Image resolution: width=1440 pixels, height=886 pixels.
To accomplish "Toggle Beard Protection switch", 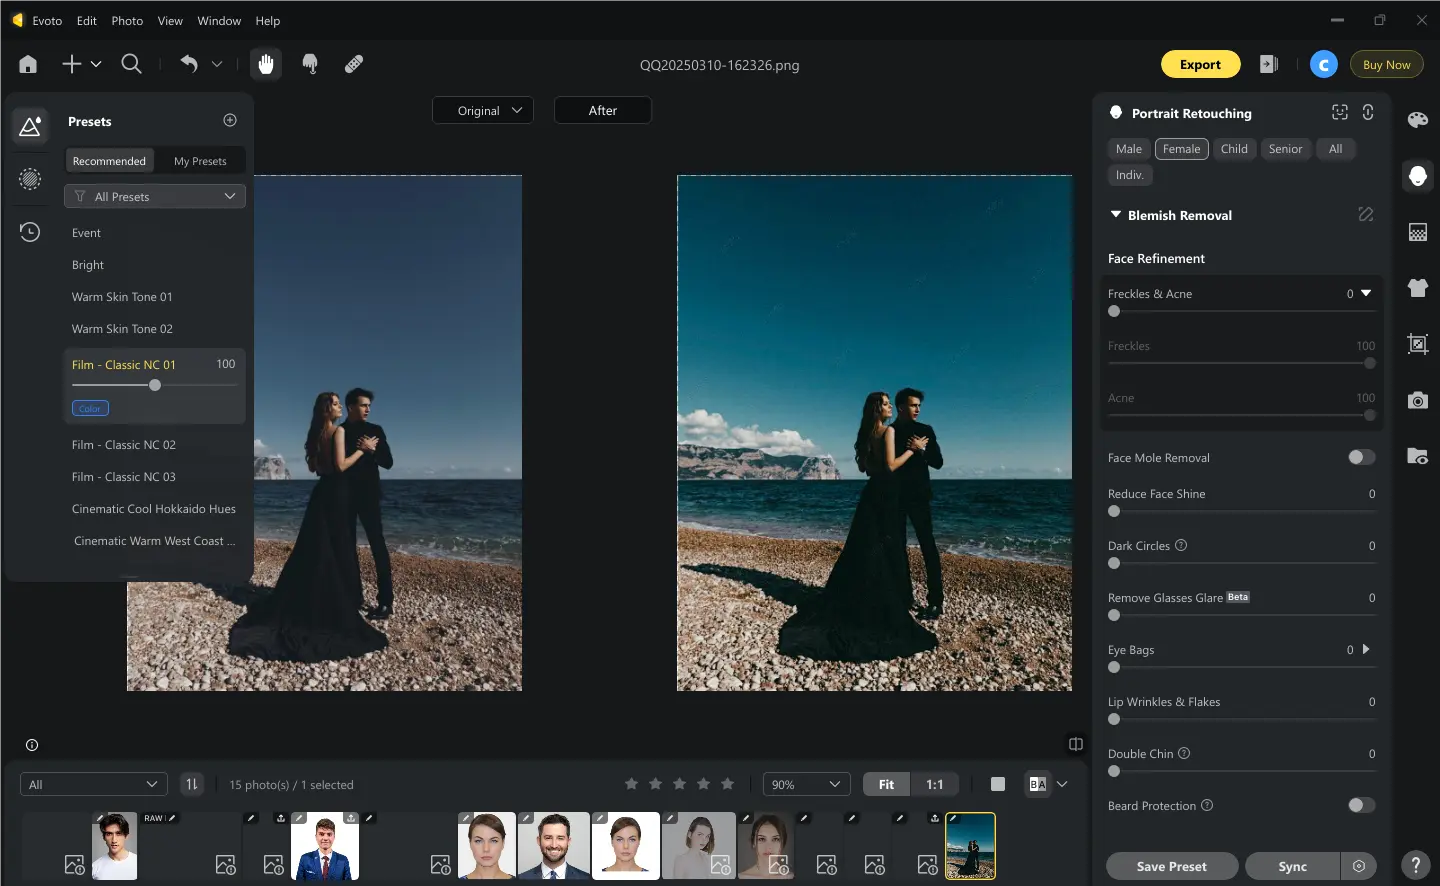I will pos(1361,805).
